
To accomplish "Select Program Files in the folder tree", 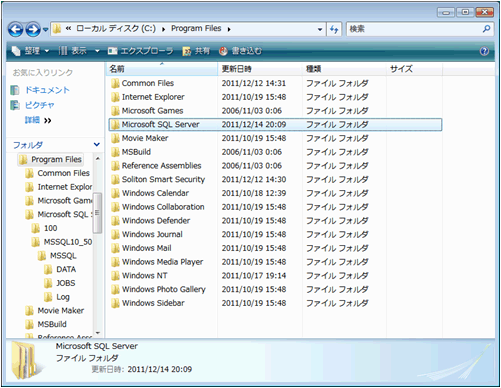I will click(x=50, y=160).
